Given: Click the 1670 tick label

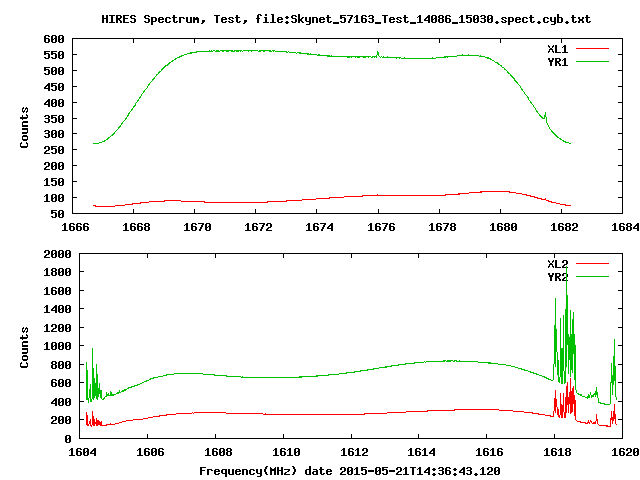Looking at the screenshot, I should pyautogui.click(x=197, y=227).
